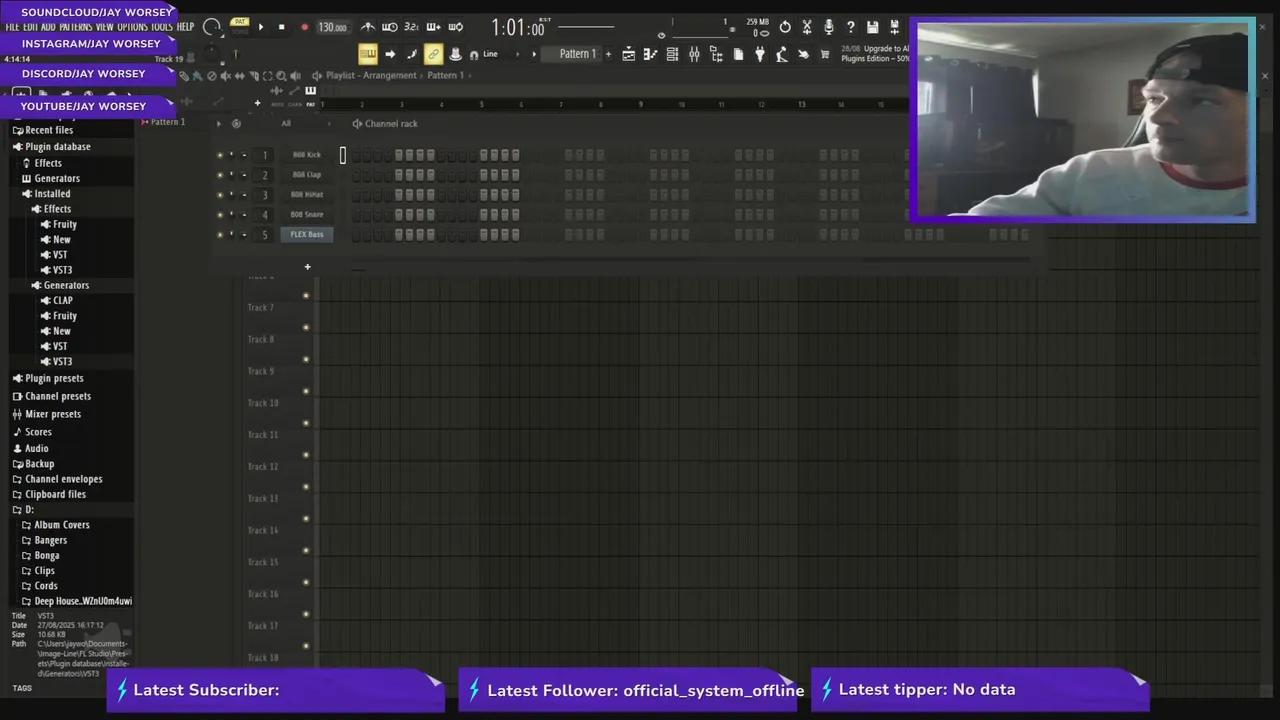Expand Plugin database in browser
Screen dimensions: 1280x720
point(58,147)
